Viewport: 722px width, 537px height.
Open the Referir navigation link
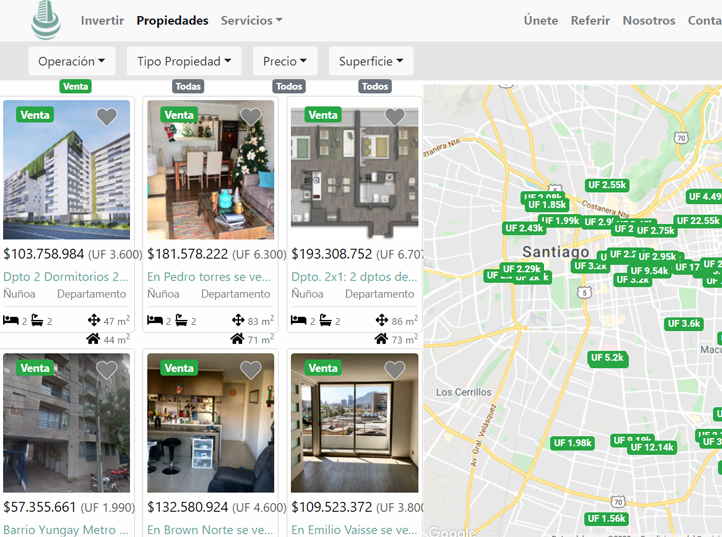590,21
